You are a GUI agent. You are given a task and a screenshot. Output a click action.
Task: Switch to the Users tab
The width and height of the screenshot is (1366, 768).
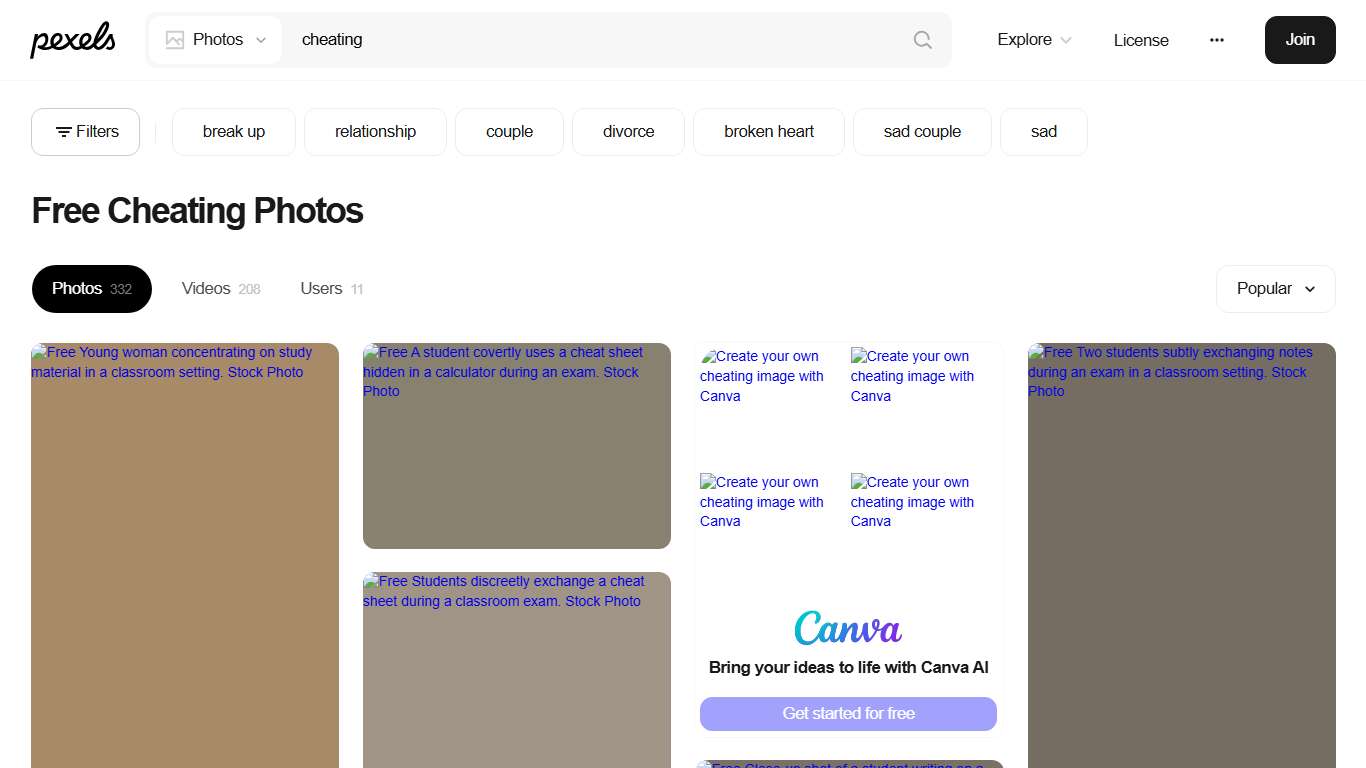[331, 289]
